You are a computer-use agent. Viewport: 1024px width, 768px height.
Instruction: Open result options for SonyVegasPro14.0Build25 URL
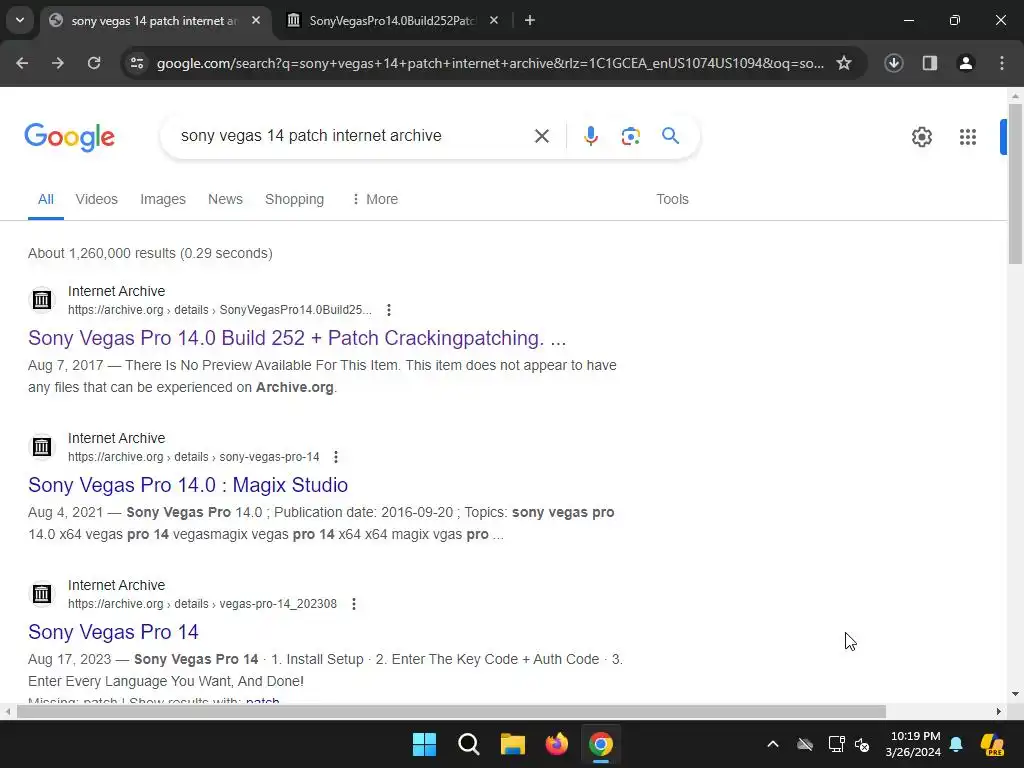point(389,310)
